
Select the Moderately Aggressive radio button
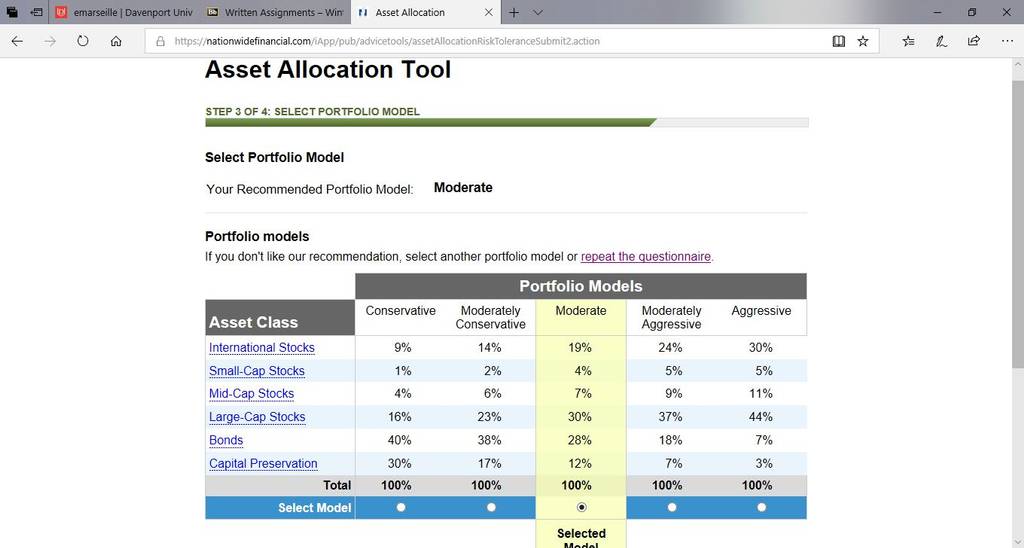671,508
